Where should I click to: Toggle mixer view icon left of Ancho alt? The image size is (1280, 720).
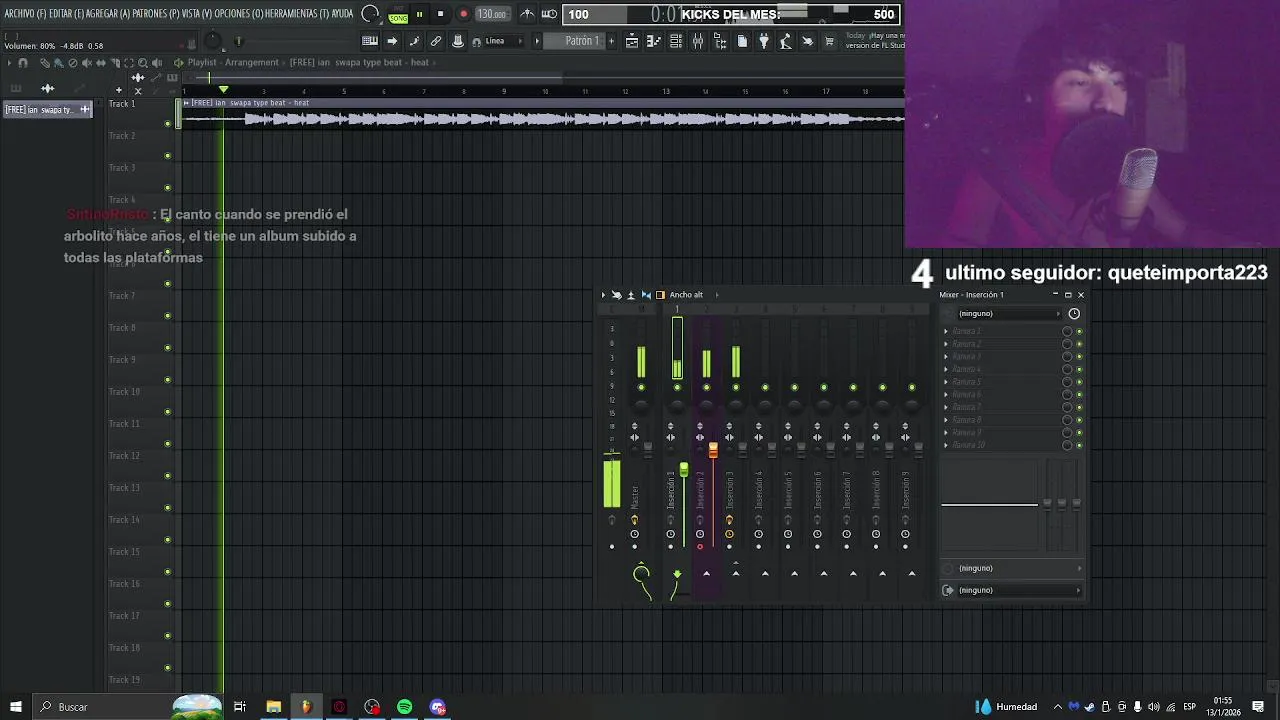coord(660,295)
